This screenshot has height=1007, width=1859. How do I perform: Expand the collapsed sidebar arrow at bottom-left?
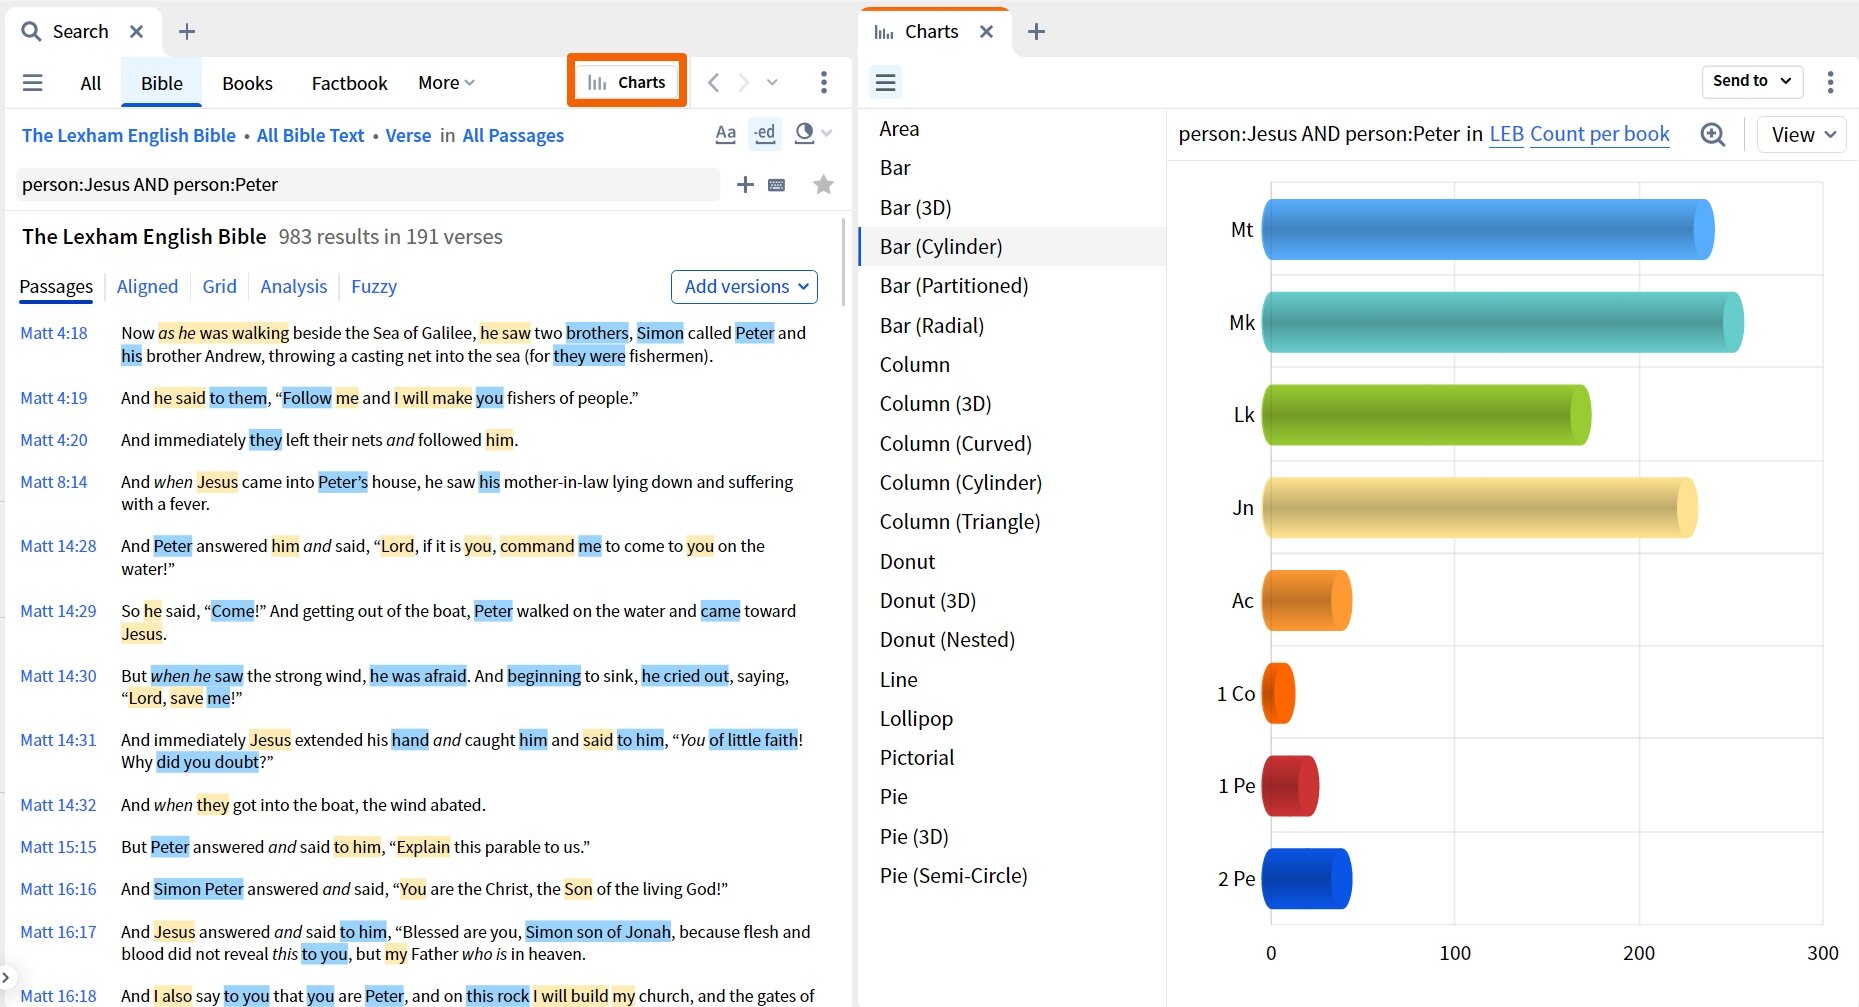click(x=6, y=977)
